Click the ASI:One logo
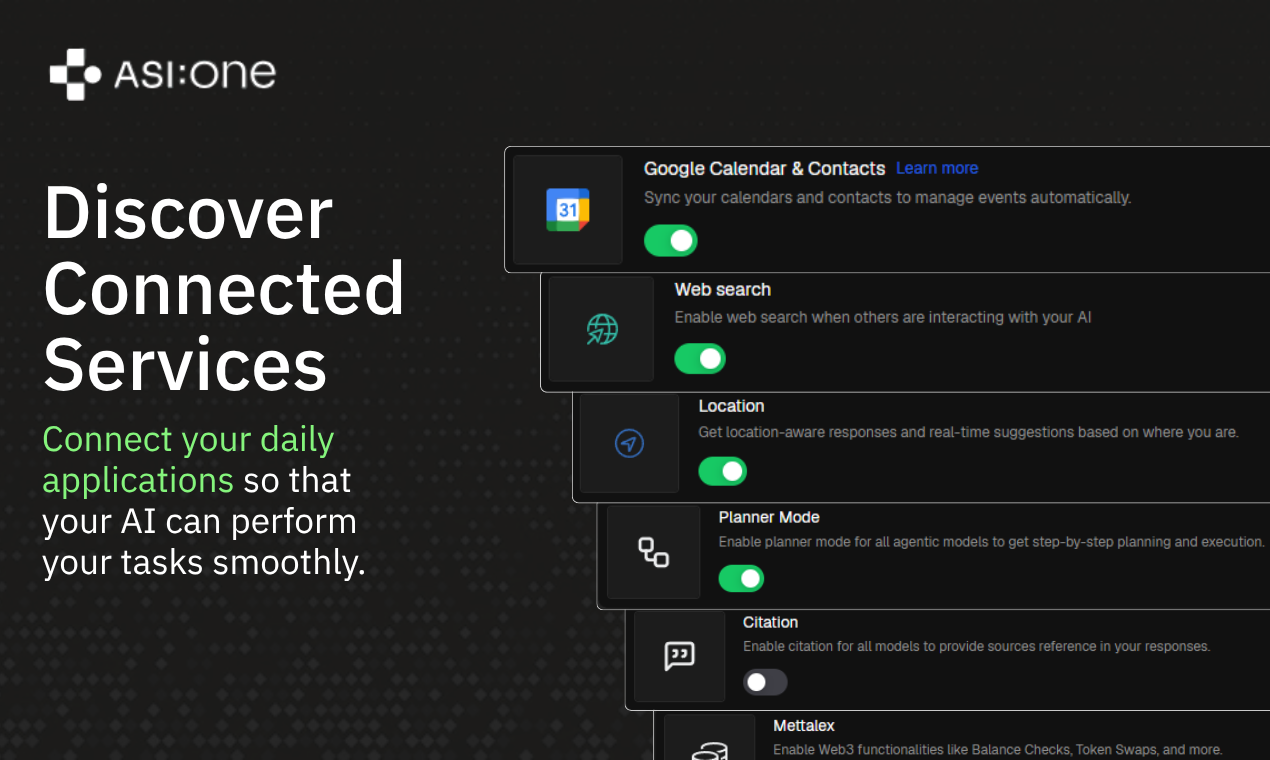 click(x=163, y=74)
